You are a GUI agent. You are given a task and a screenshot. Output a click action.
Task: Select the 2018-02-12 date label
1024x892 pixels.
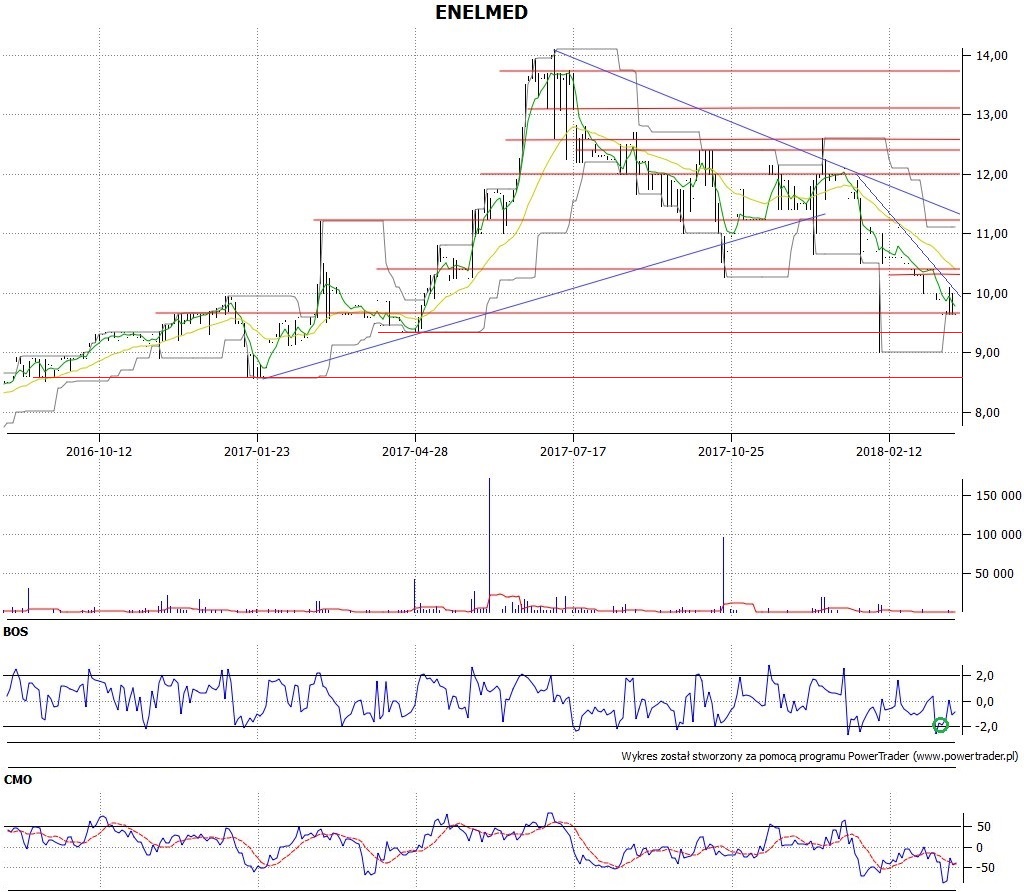click(x=889, y=451)
